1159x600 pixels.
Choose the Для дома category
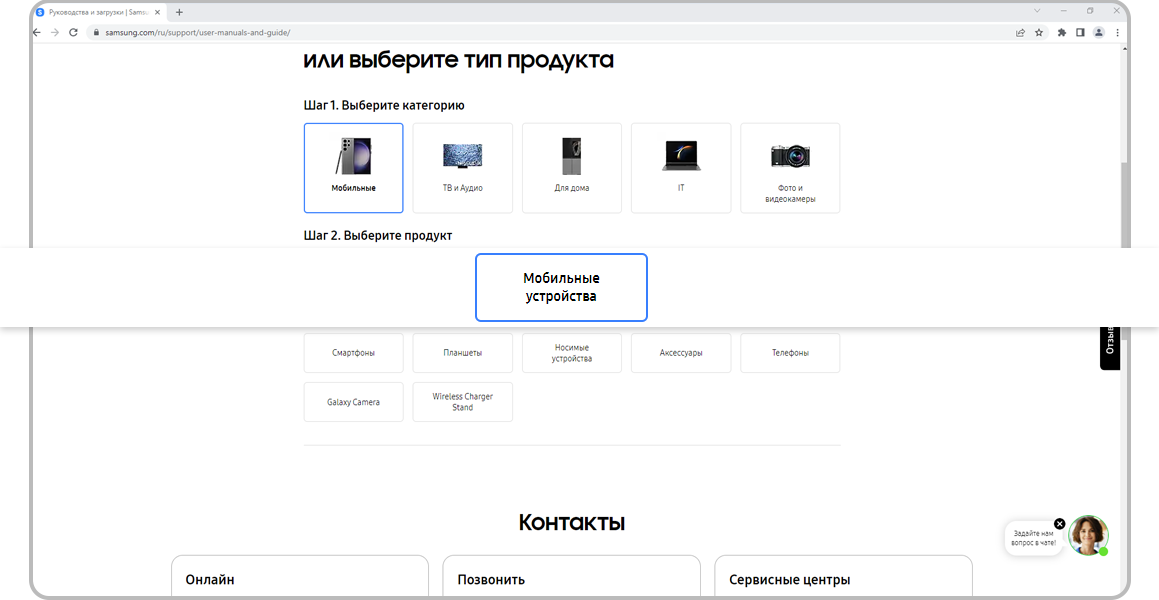click(572, 168)
